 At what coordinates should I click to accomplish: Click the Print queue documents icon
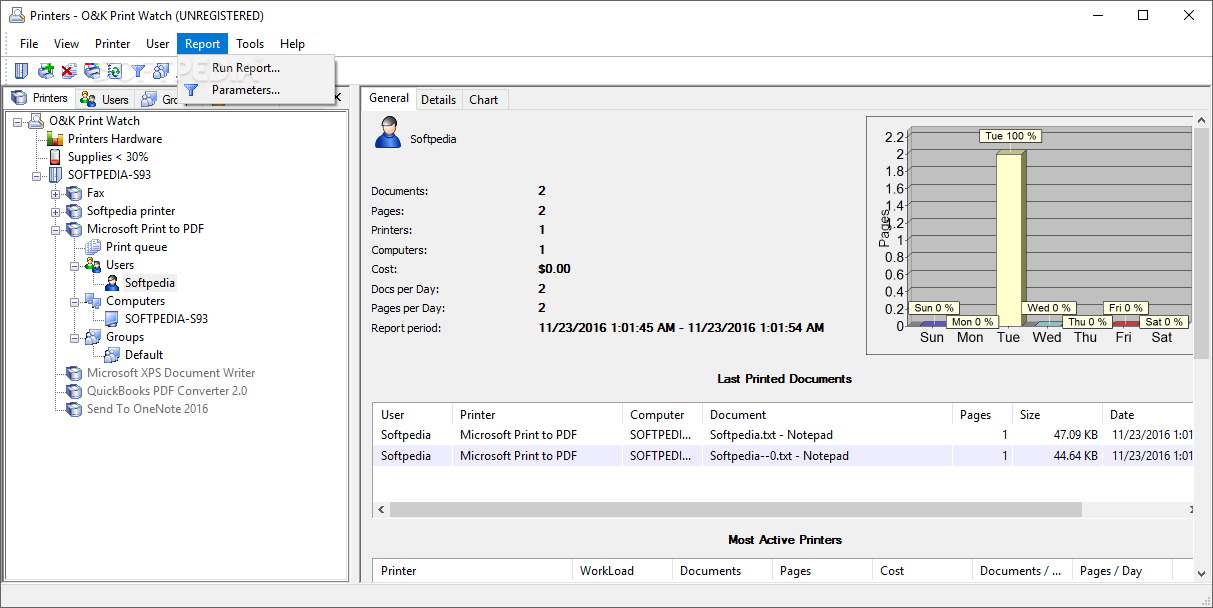click(93, 247)
